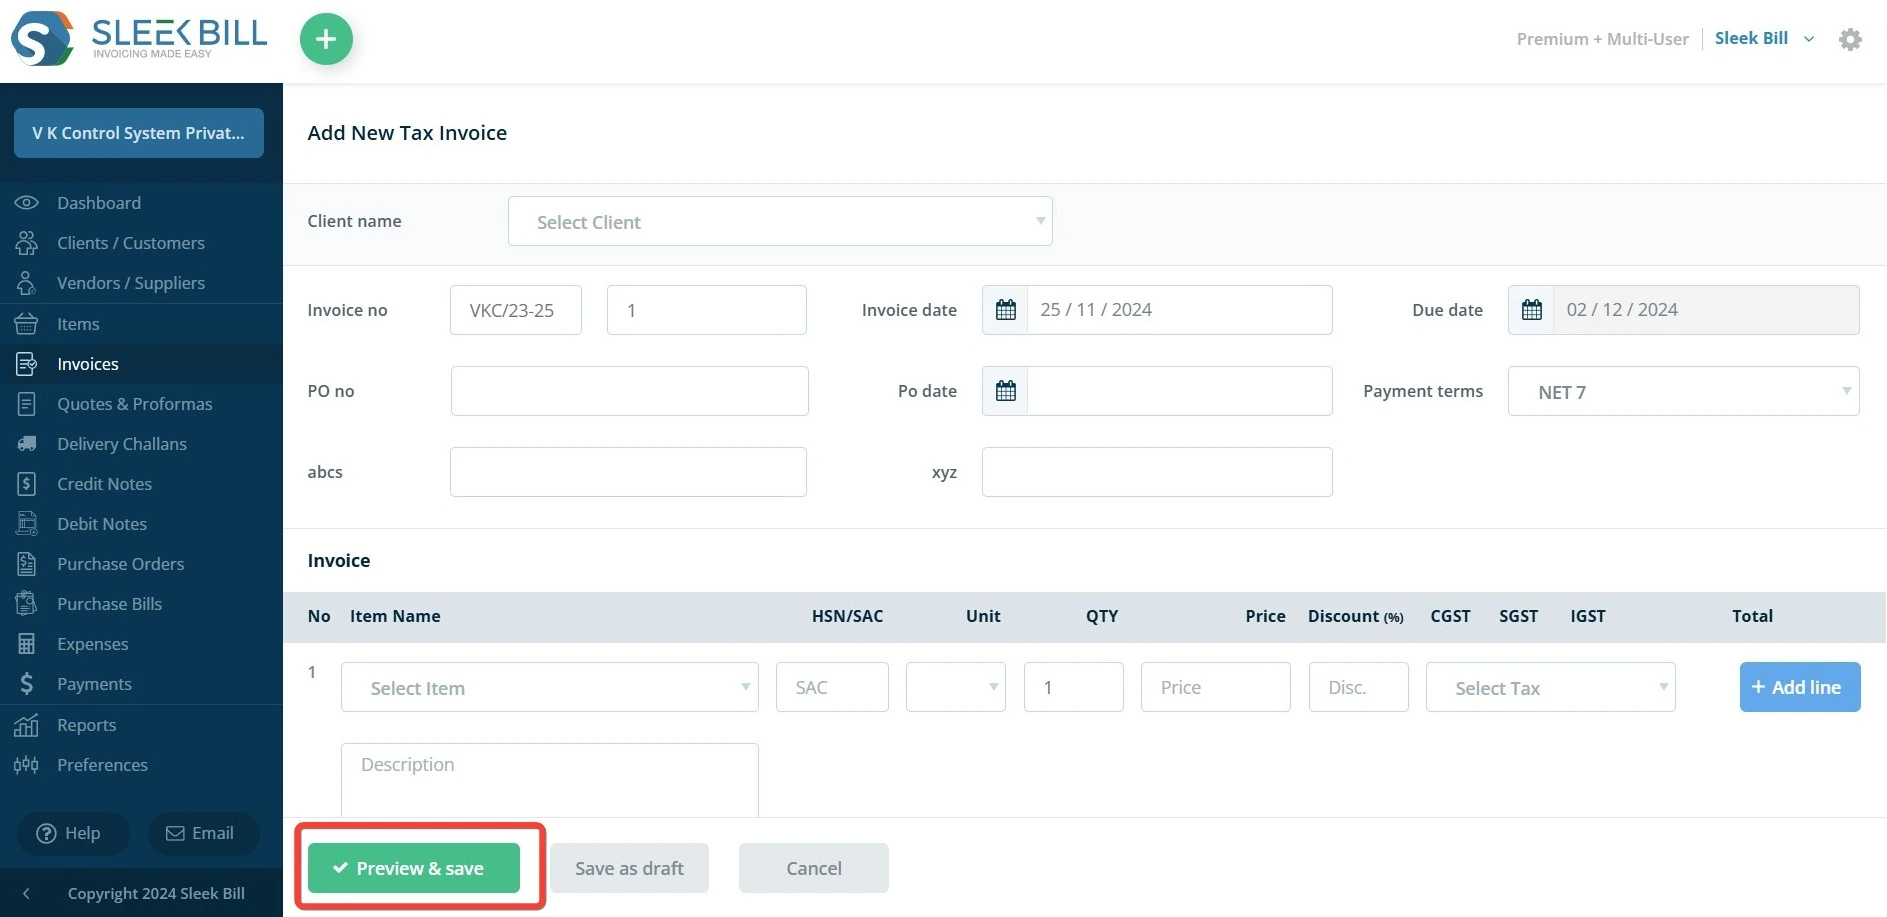The height and width of the screenshot is (917, 1887).
Task: Click Email button
Action: point(203,833)
